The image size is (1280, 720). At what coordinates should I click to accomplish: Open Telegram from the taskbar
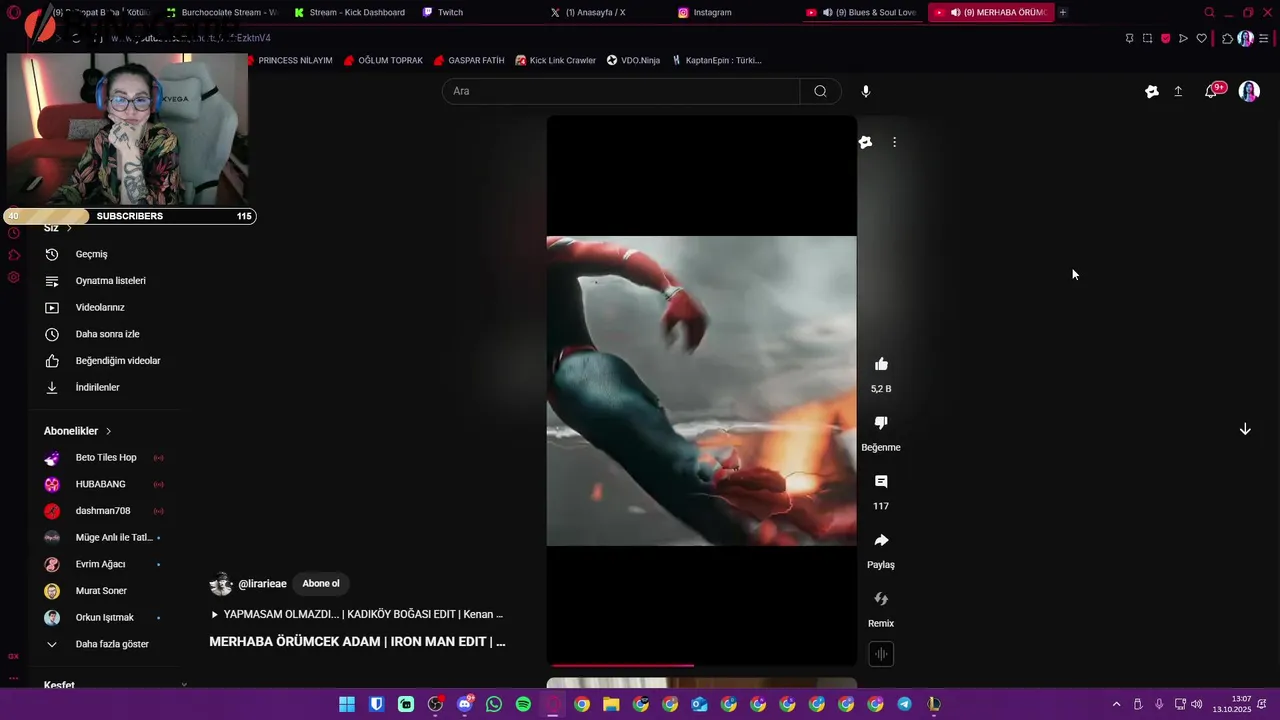coord(904,704)
